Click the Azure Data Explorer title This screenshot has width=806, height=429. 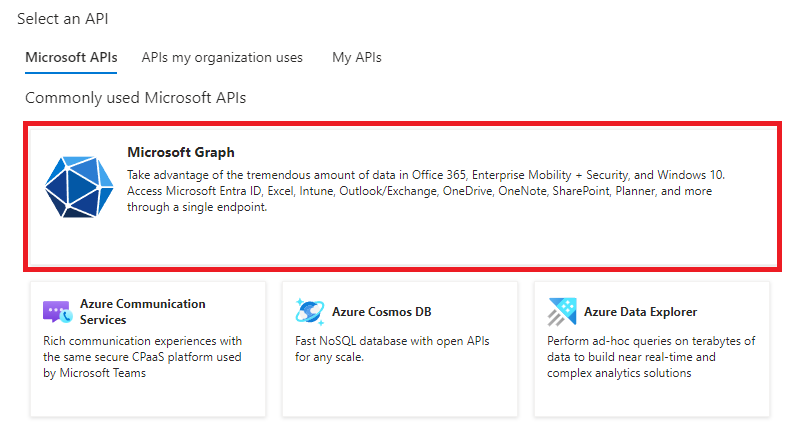(640, 312)
